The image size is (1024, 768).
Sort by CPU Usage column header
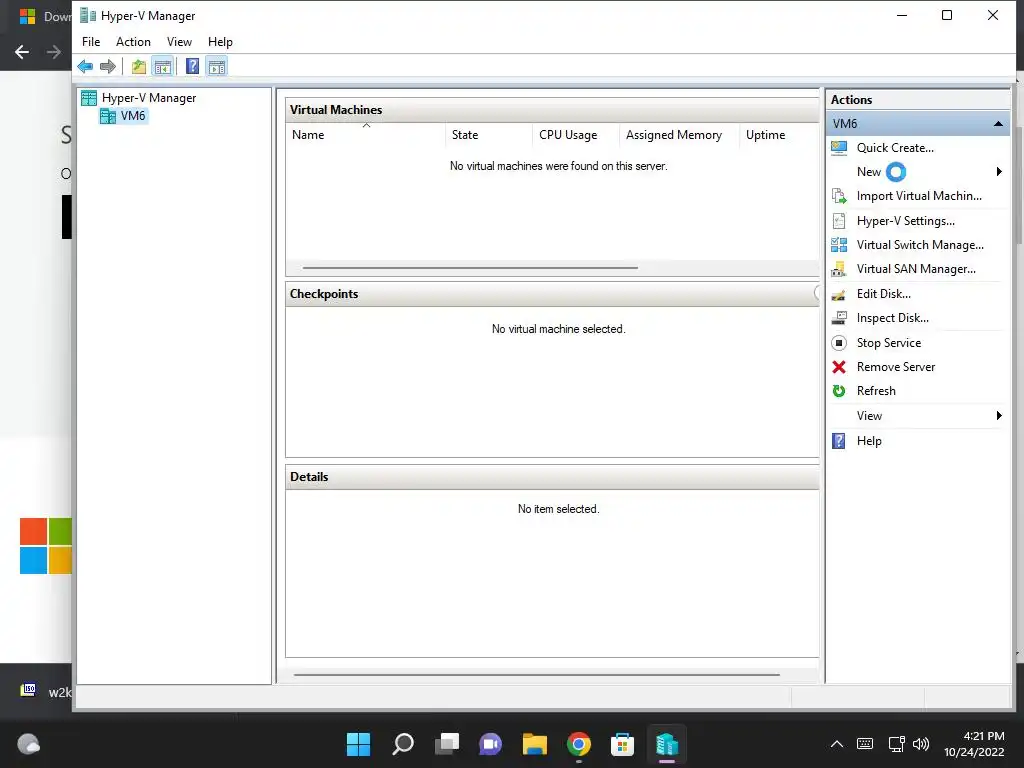pyautogui.click(x=575, y=135)
